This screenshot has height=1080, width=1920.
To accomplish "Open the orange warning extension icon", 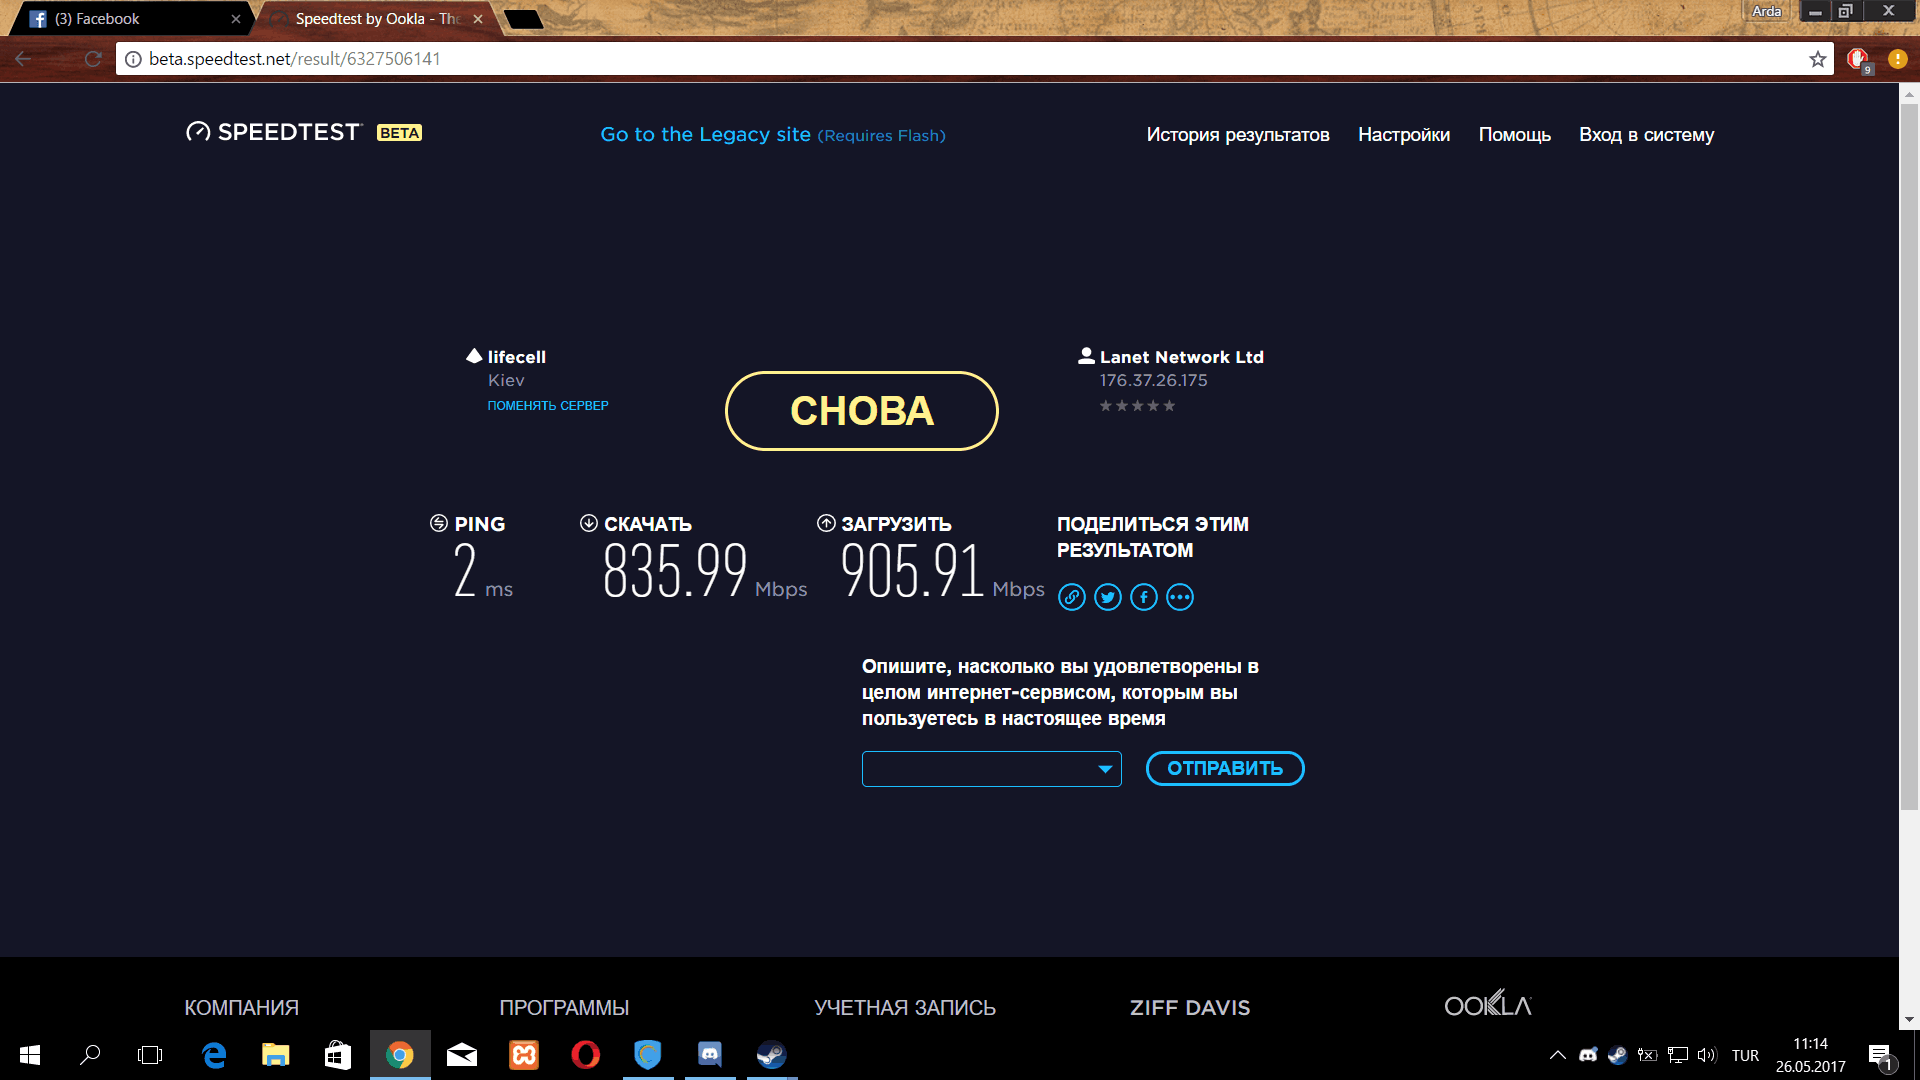I will point(1897,59).
